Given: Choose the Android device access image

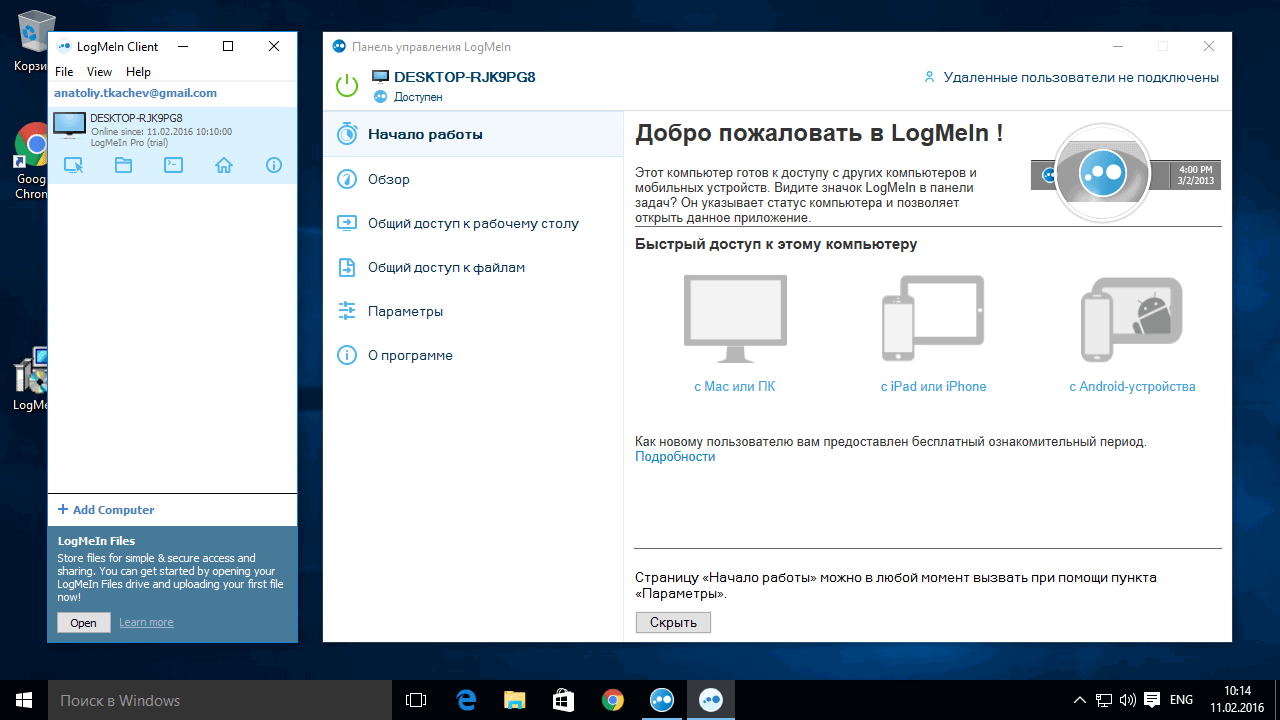Looking at the screenshot, I should (x=1132, y=319).
